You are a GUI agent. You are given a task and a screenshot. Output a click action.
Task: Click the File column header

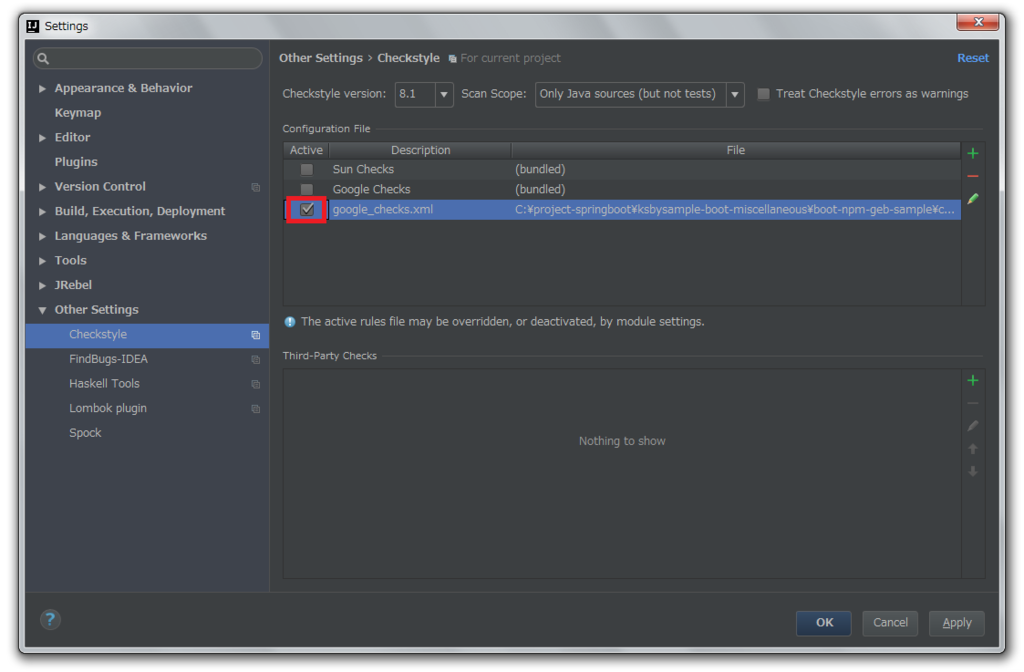735,150
